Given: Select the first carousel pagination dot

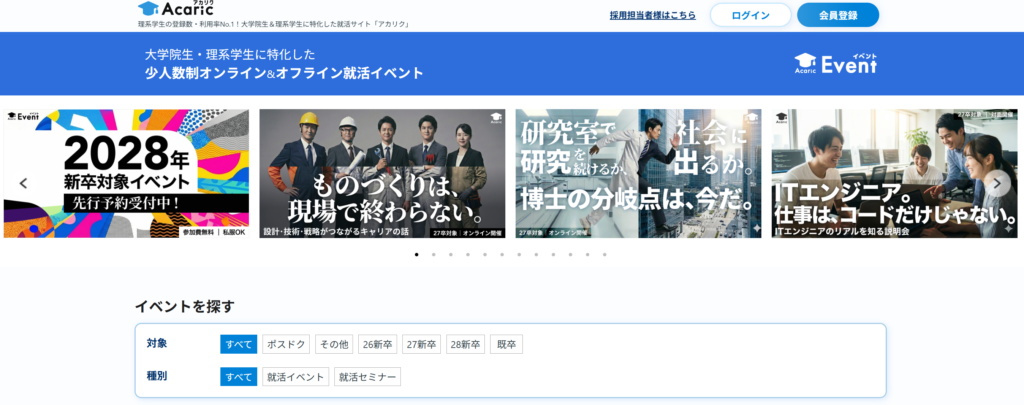Looking at the screenshot, I should click(416, 254).
